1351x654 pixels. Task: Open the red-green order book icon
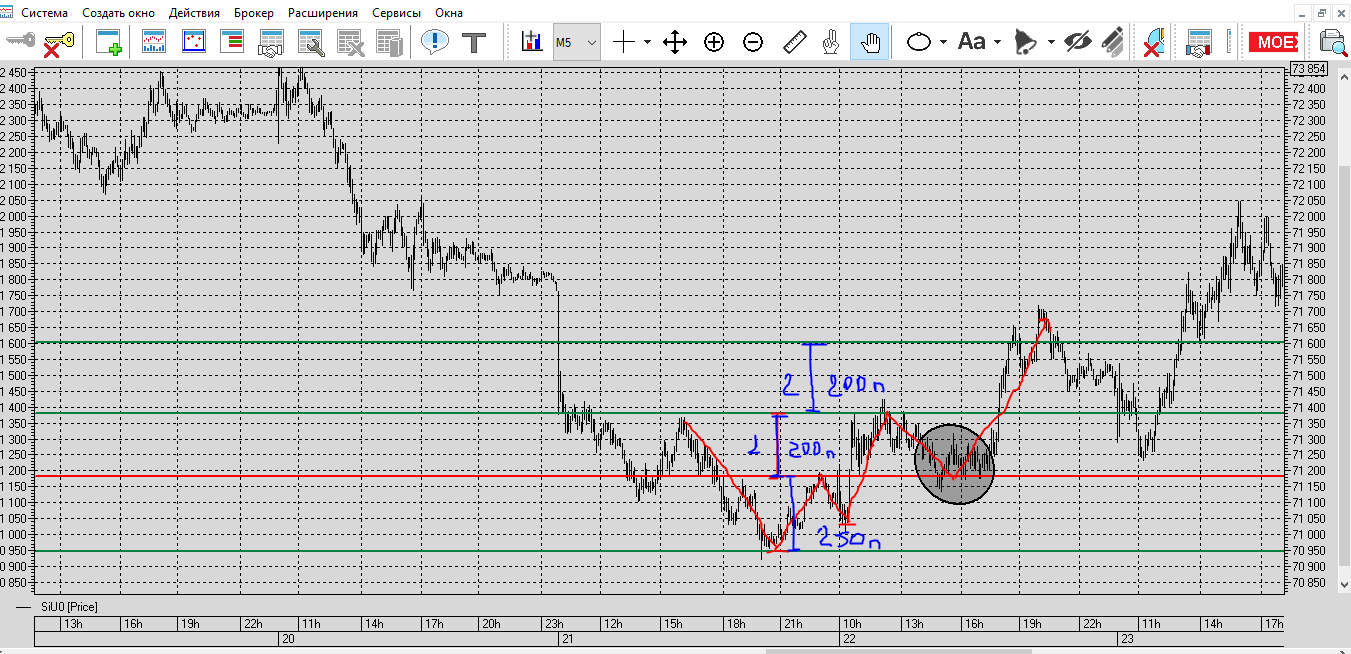point(232,42)
